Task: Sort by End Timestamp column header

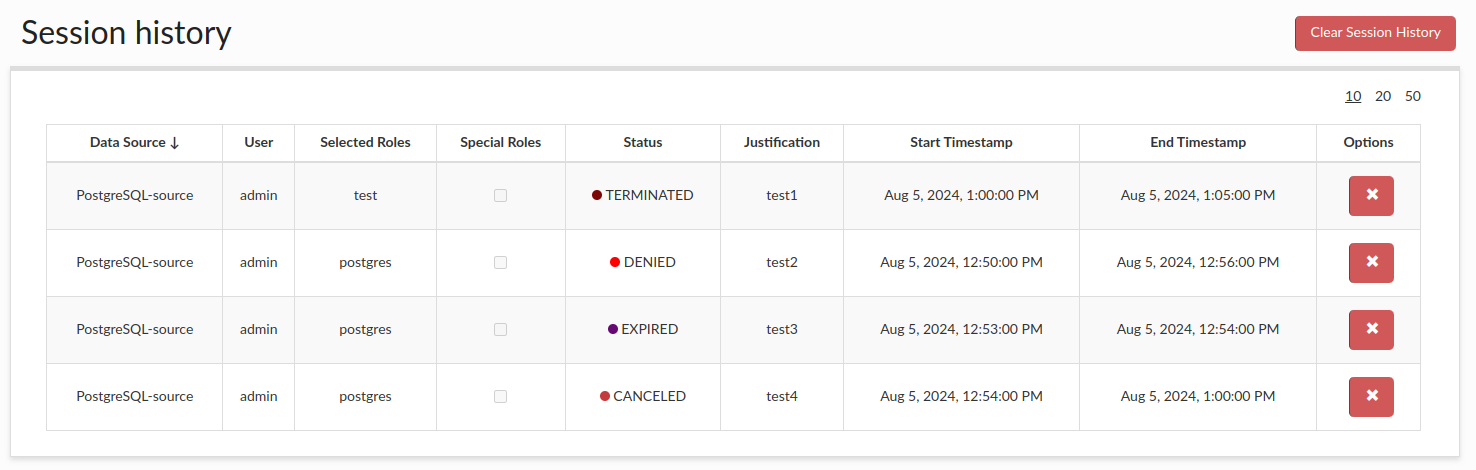Action: click(x=1198, y=143)
